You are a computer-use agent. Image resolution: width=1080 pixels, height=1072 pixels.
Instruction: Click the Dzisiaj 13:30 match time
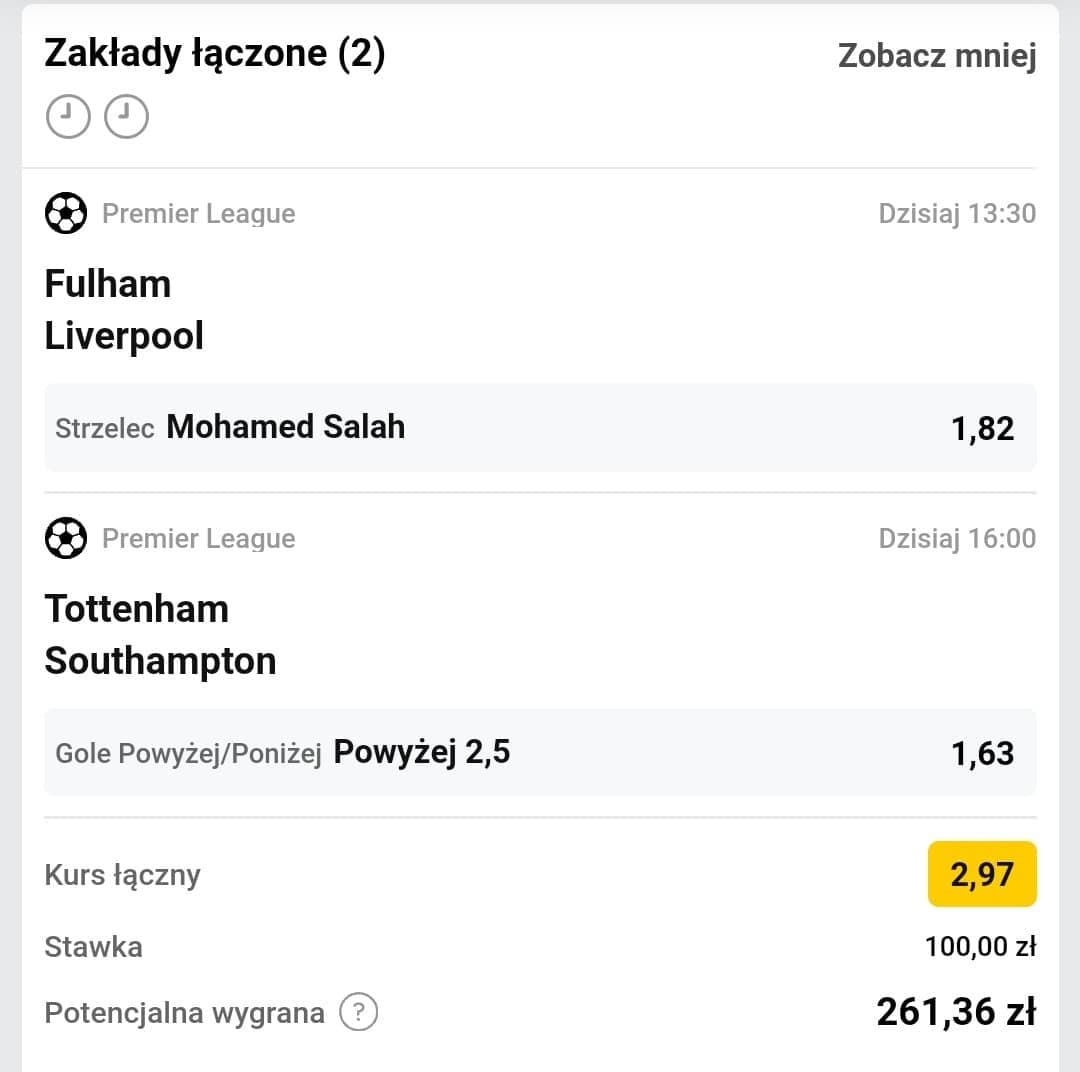(956, 213)
